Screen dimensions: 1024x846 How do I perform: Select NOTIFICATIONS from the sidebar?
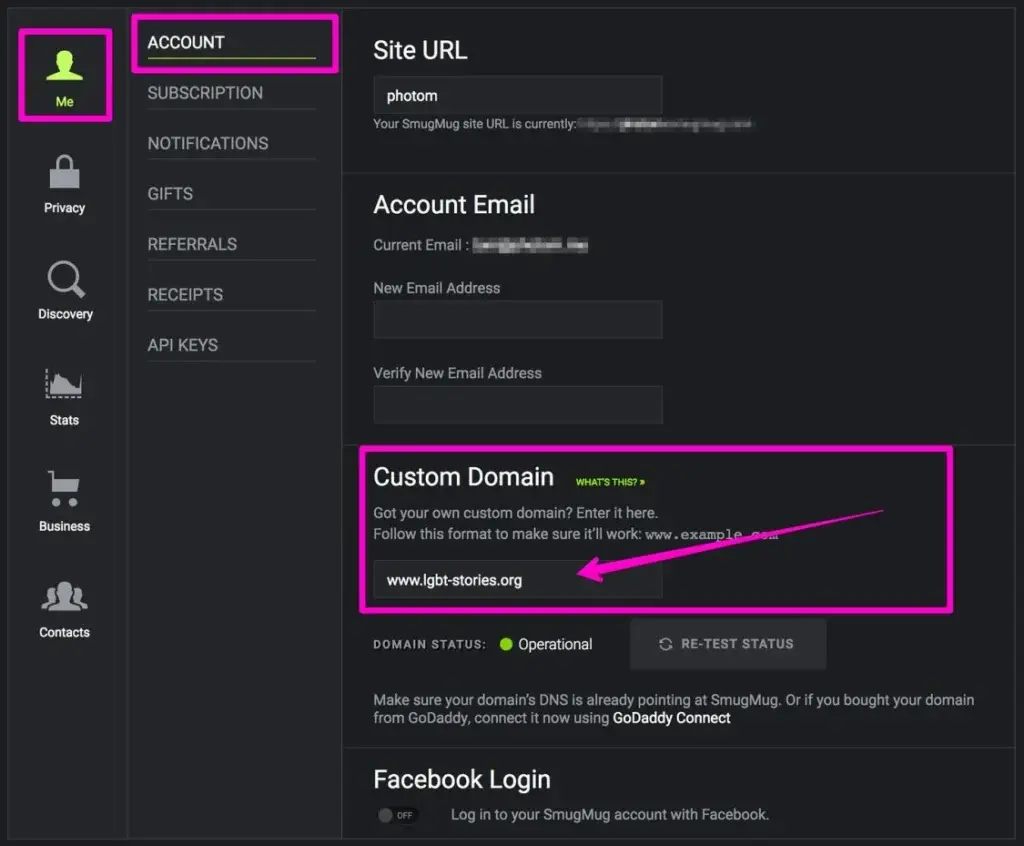click(x=207, y=143)
